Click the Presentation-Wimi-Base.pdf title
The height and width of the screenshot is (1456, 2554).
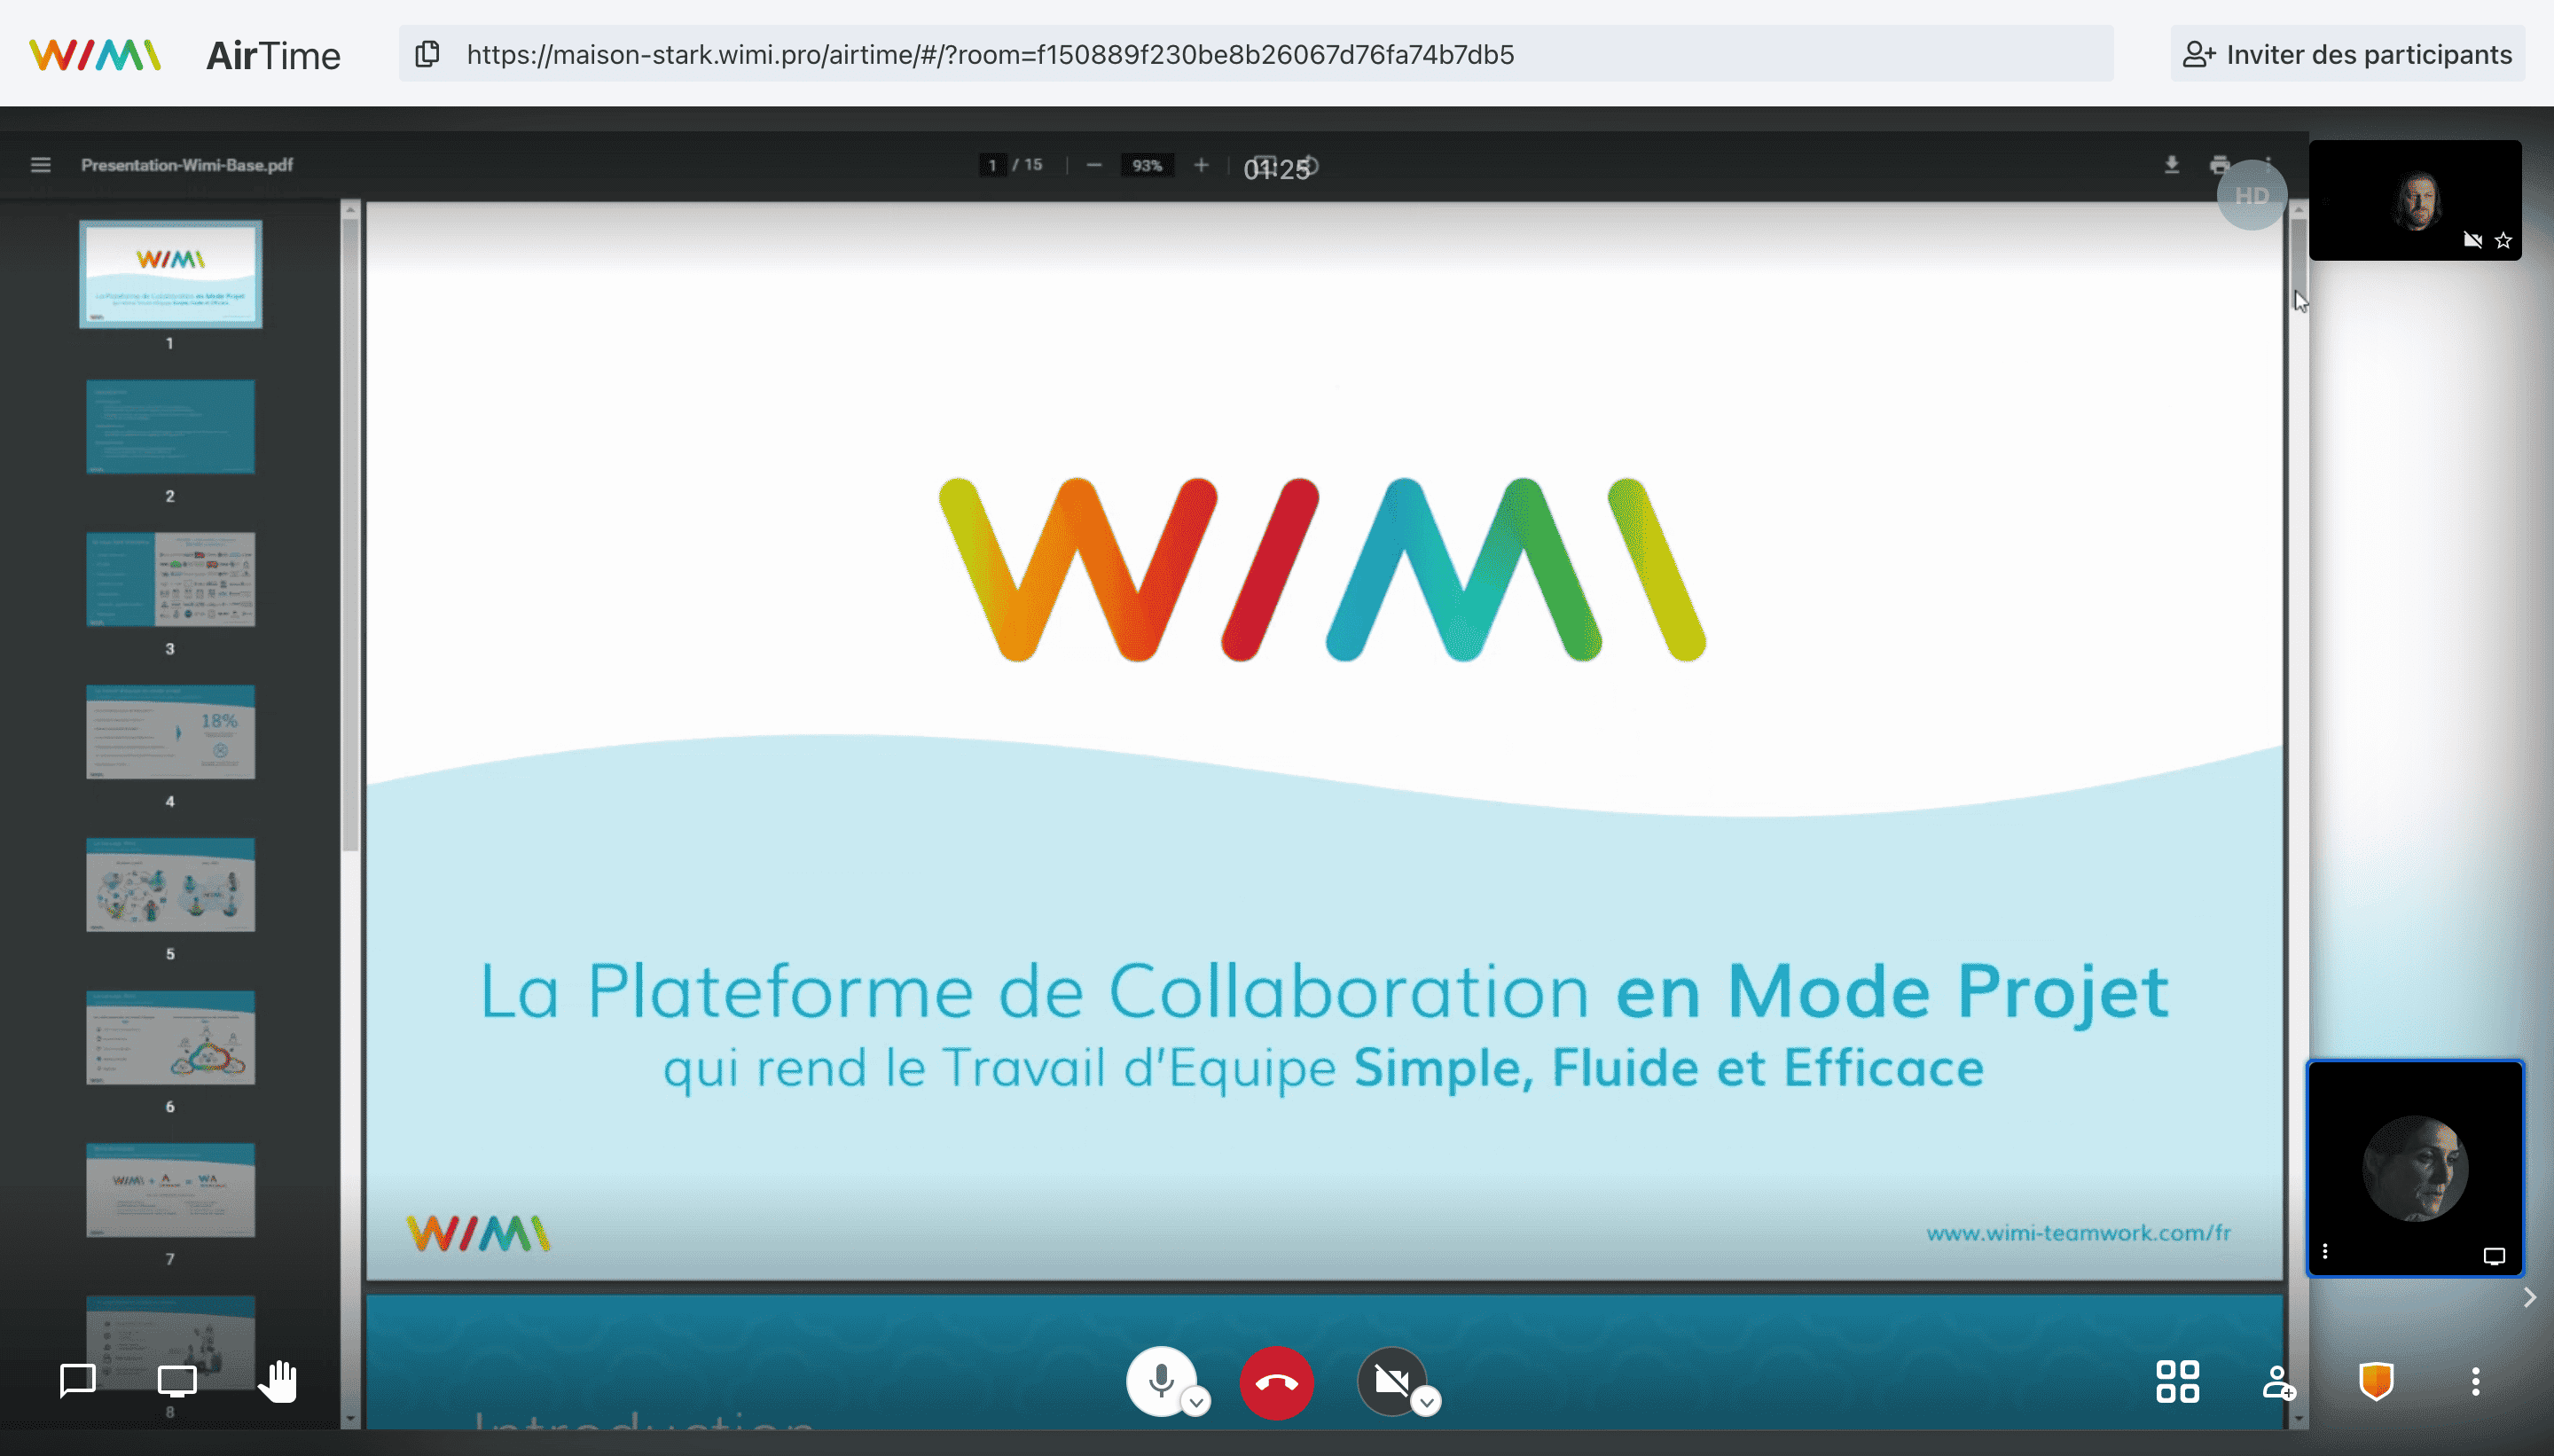[x=187, y=165]
